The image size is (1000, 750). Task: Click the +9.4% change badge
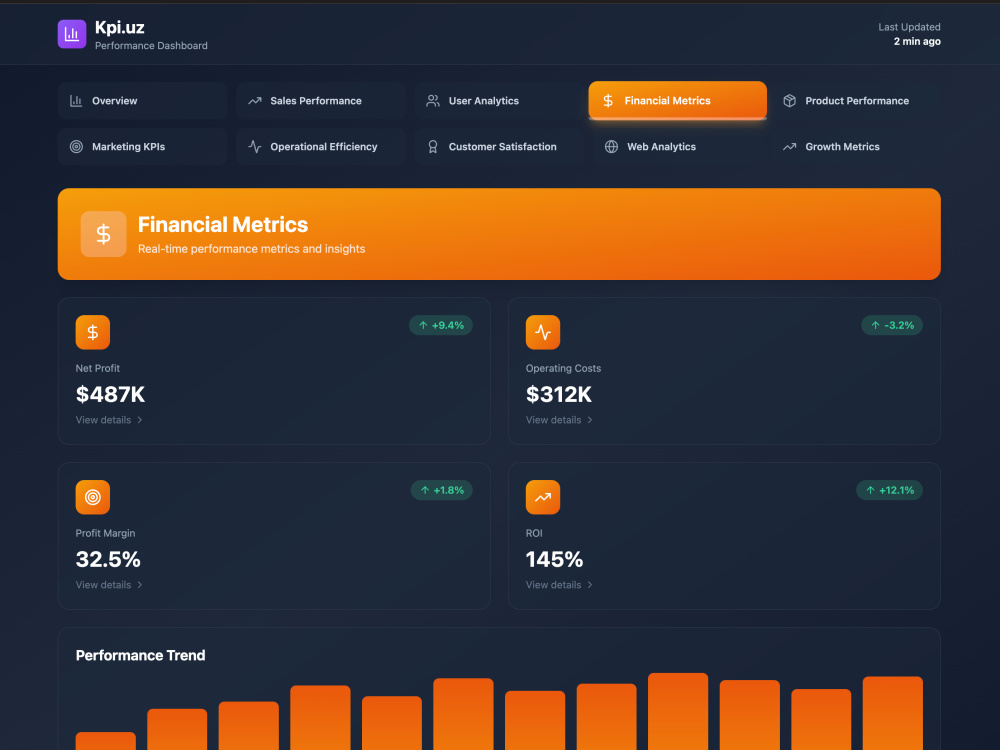click(441, 325)
